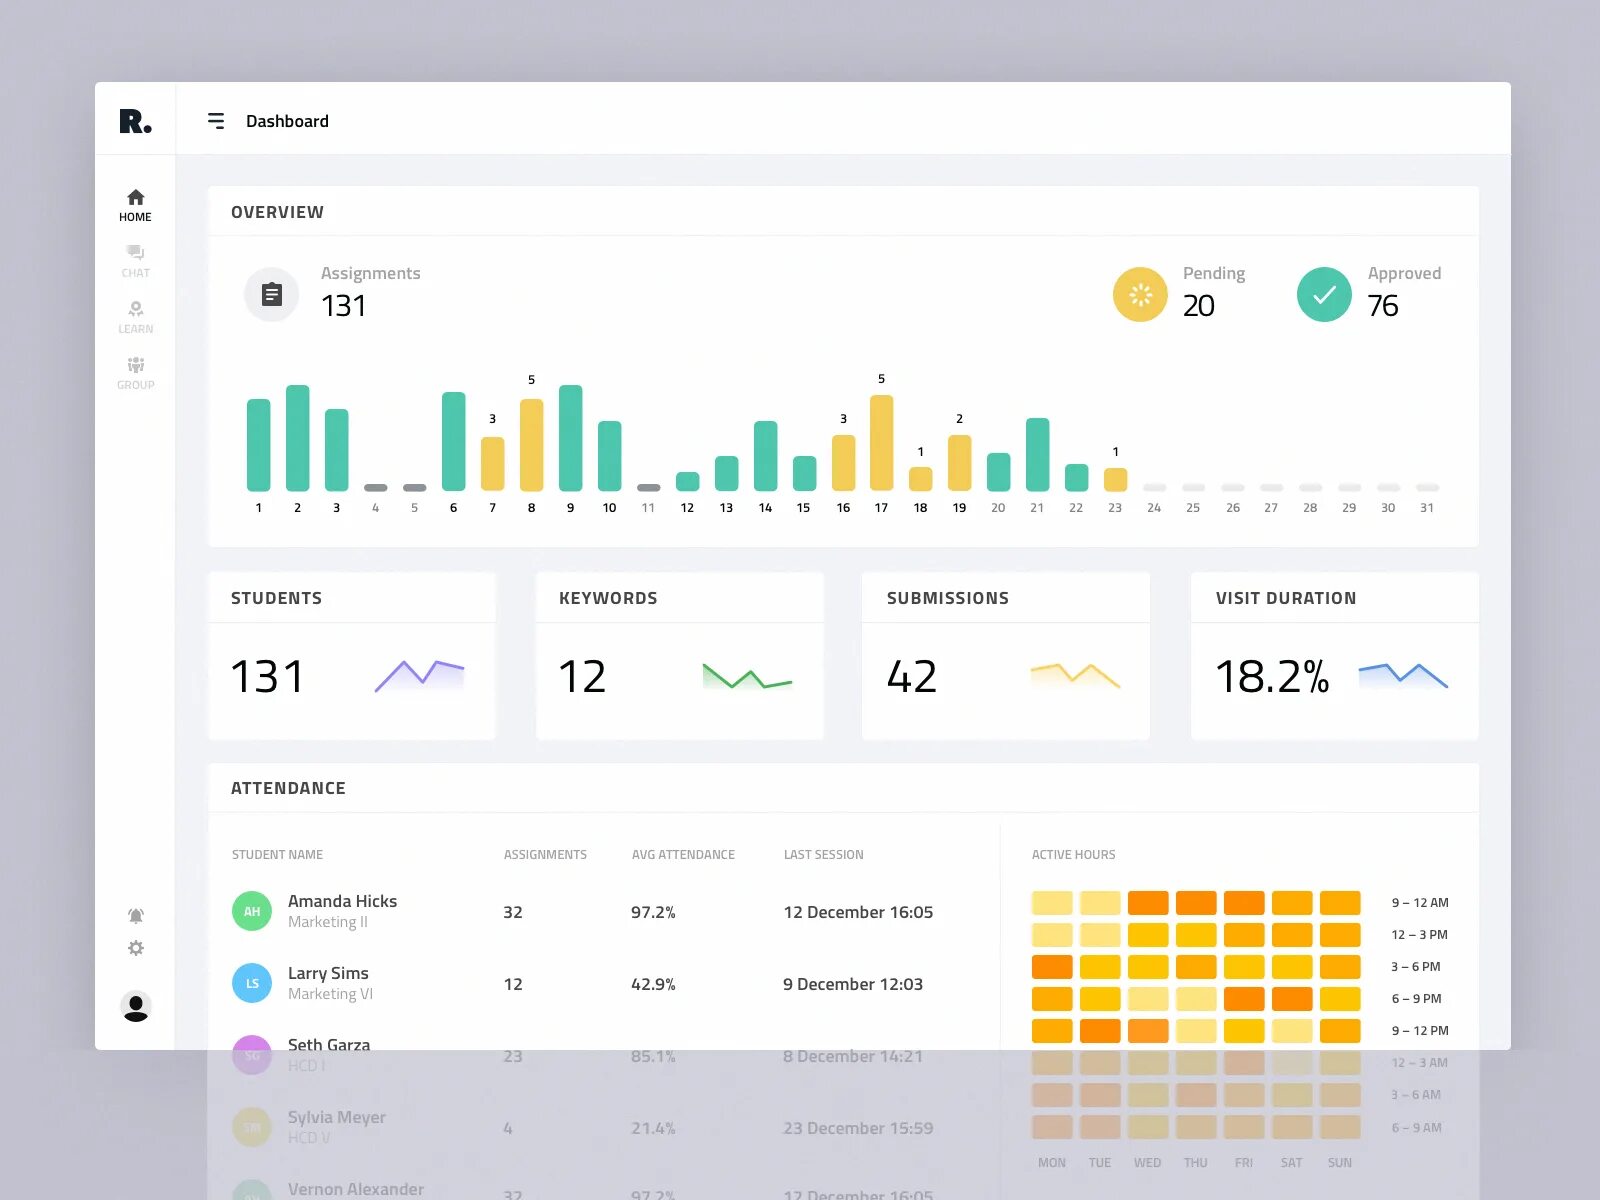Screen dimensions: 1600x1200
Task: Click the green Approved checkmark icon
Action: click(1324, 295)
